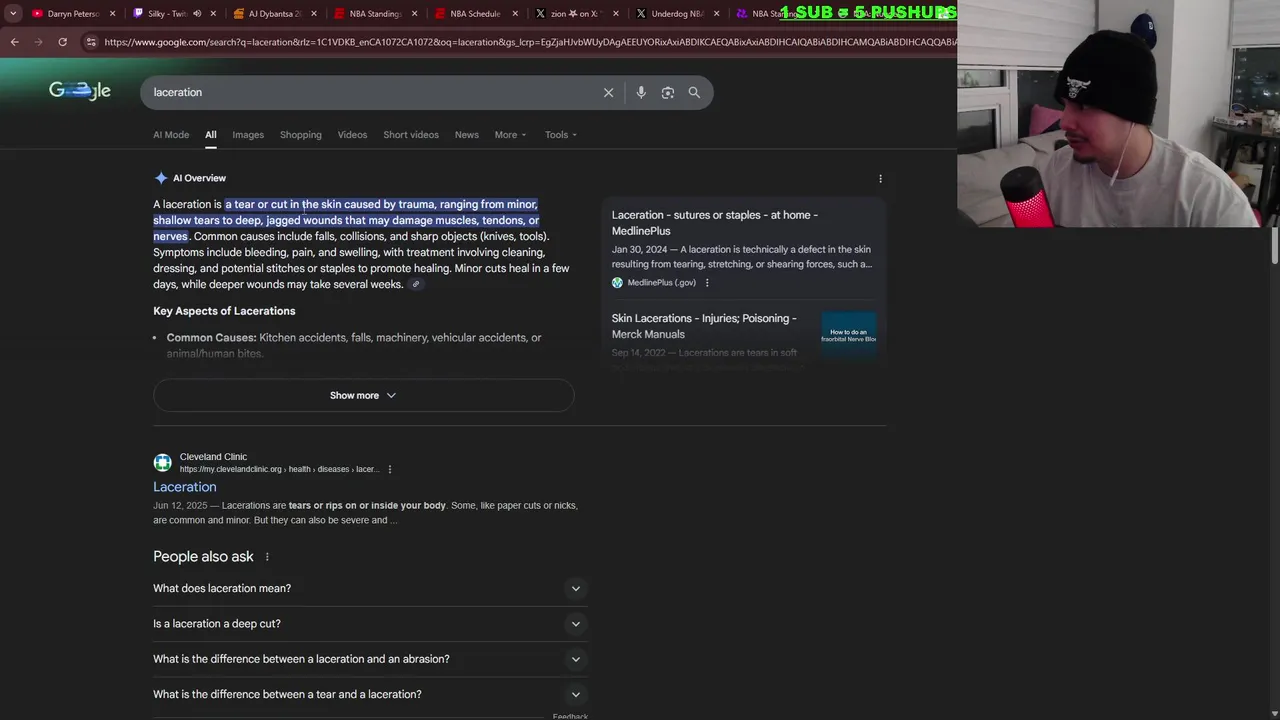Close the Underdog NBA tab

pos(716,14)
